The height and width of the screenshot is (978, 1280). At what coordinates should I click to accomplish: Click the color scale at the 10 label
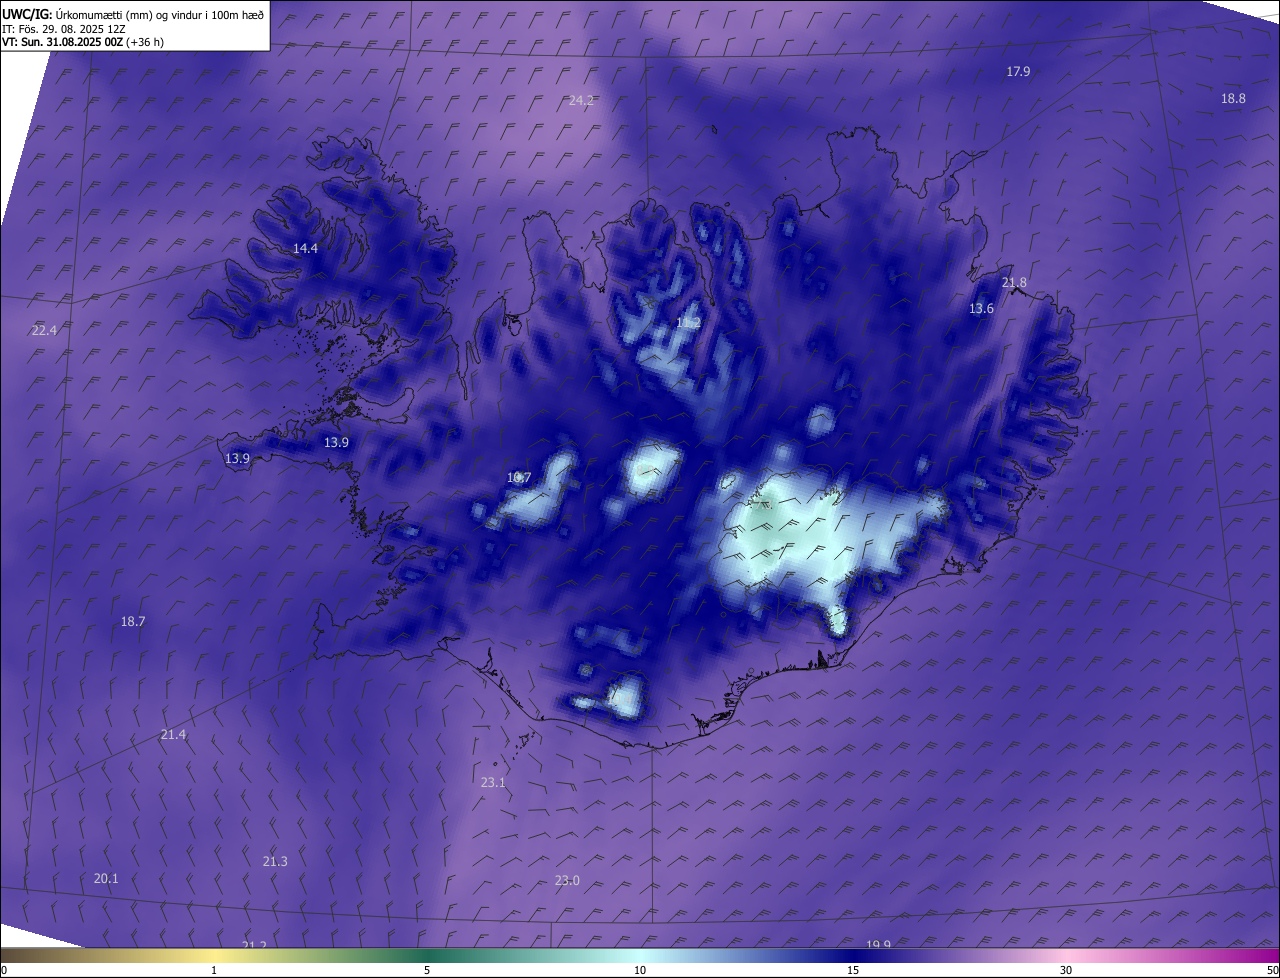[640, 970]
